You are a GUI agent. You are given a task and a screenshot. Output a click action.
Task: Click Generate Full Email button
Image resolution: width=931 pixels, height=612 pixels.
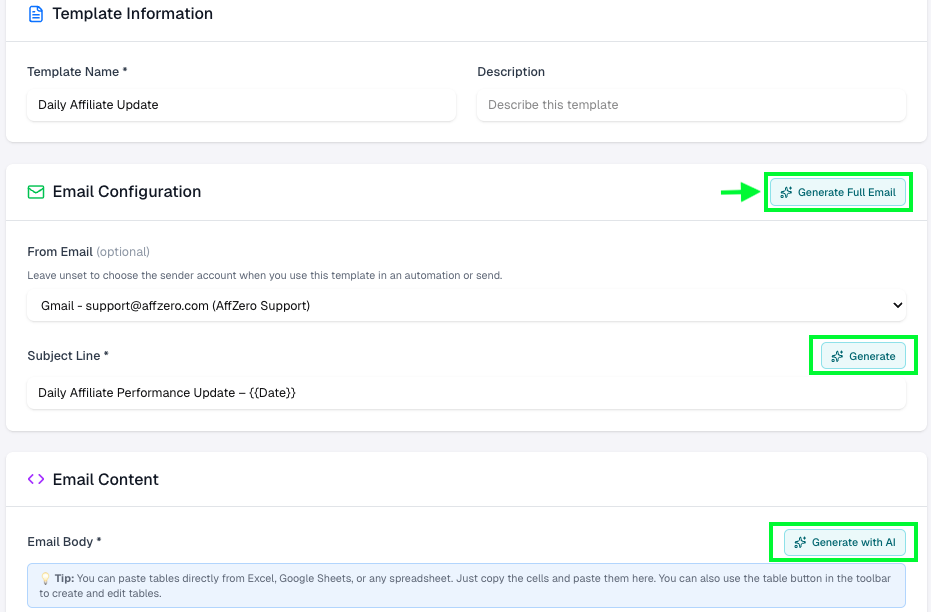pyautogui.click(x=837, y=192)
